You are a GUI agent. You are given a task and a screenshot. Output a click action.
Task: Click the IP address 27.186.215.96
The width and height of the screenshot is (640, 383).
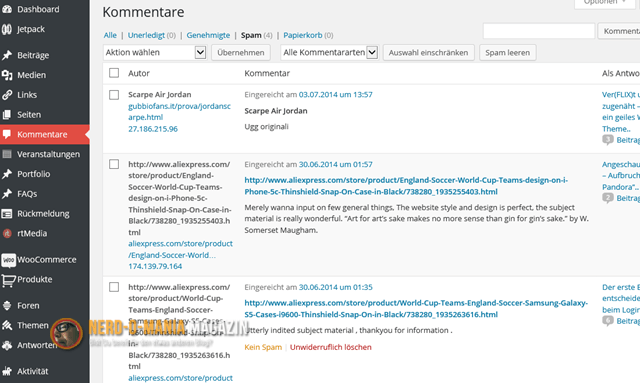(x=153, y=129)
